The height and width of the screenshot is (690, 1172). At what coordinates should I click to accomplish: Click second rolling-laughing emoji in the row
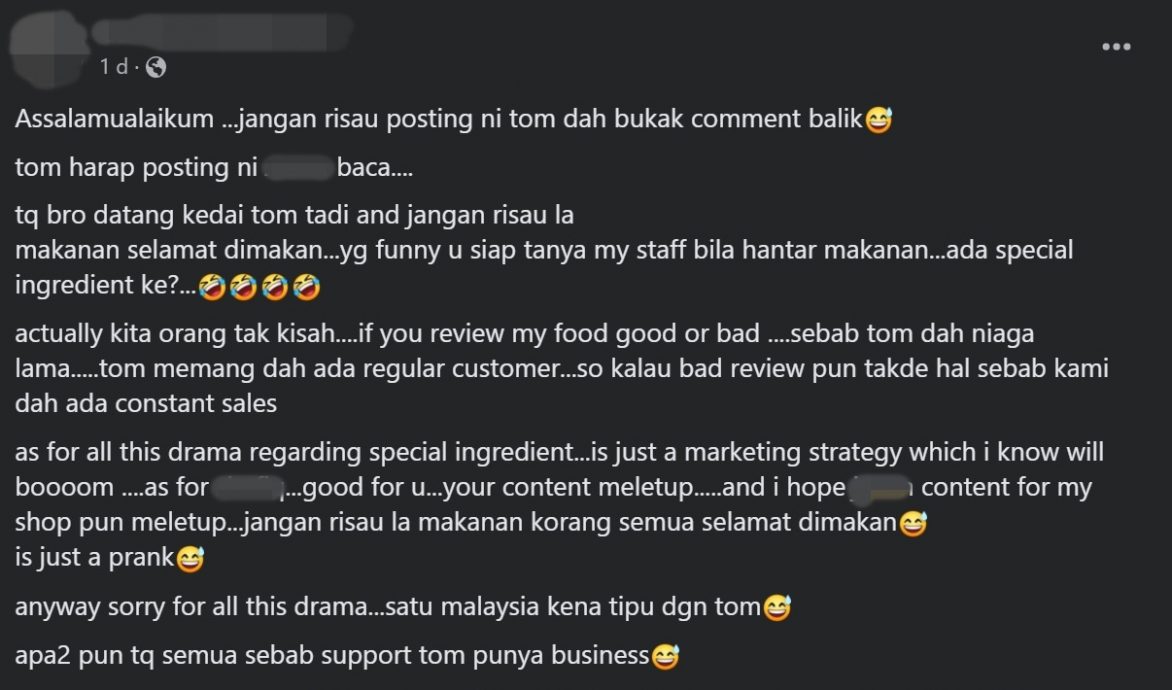tap(244, 286)
